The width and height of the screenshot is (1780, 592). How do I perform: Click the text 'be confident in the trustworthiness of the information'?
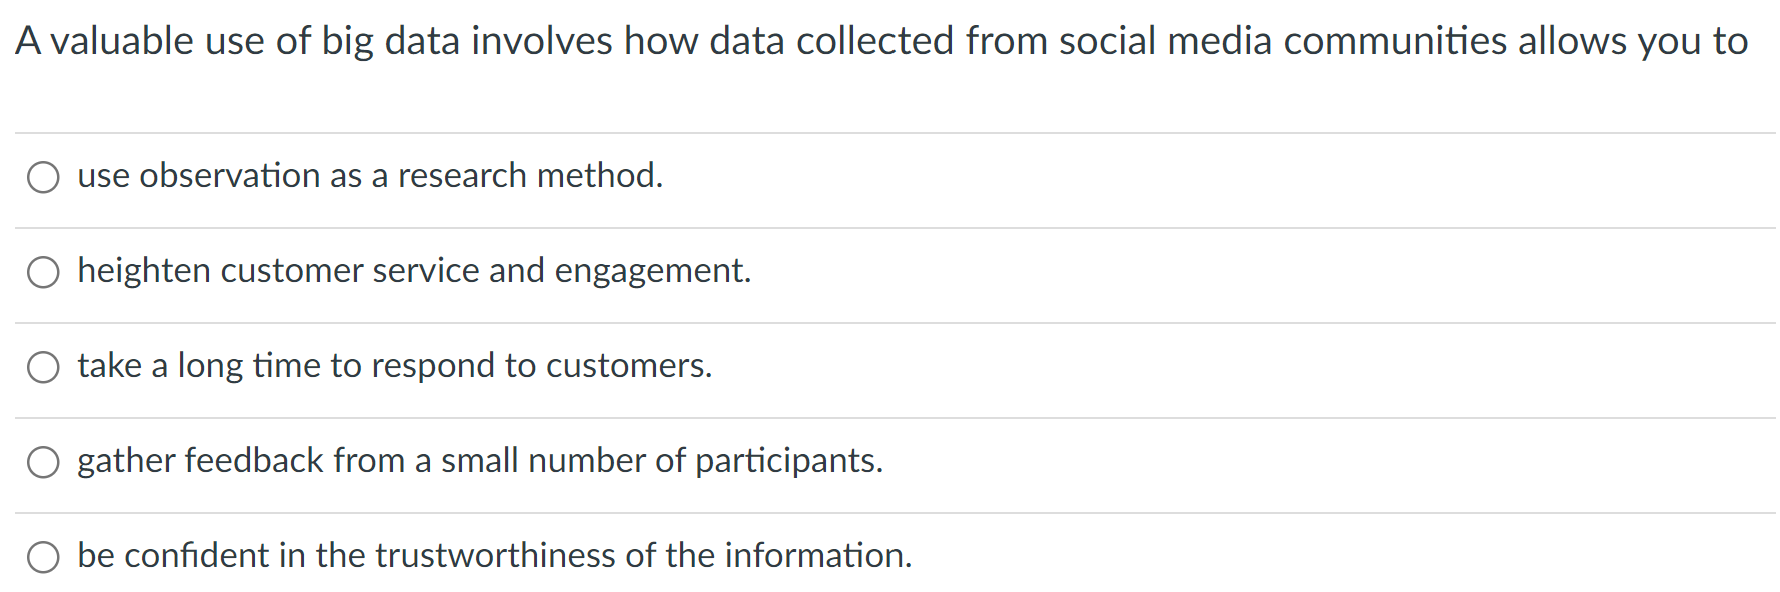click(x=495, y=556)
